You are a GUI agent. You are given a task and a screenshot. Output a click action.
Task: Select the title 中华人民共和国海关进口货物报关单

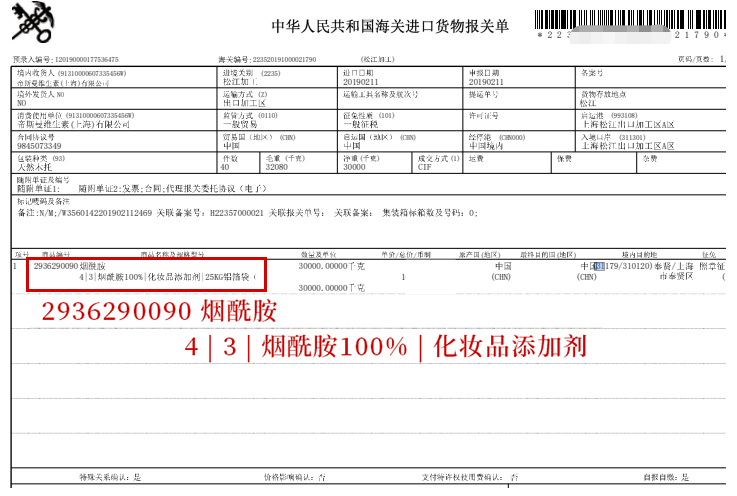coord(390,26)
